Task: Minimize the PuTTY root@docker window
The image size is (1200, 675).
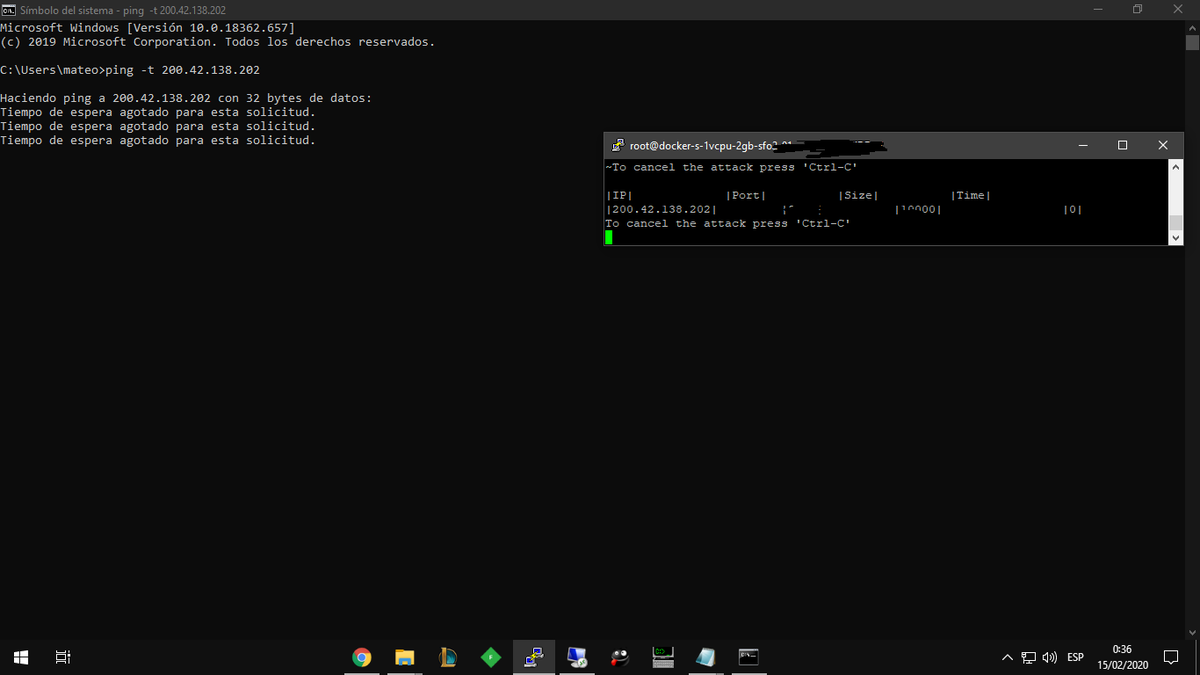Action: click(x=1084, y=145)
